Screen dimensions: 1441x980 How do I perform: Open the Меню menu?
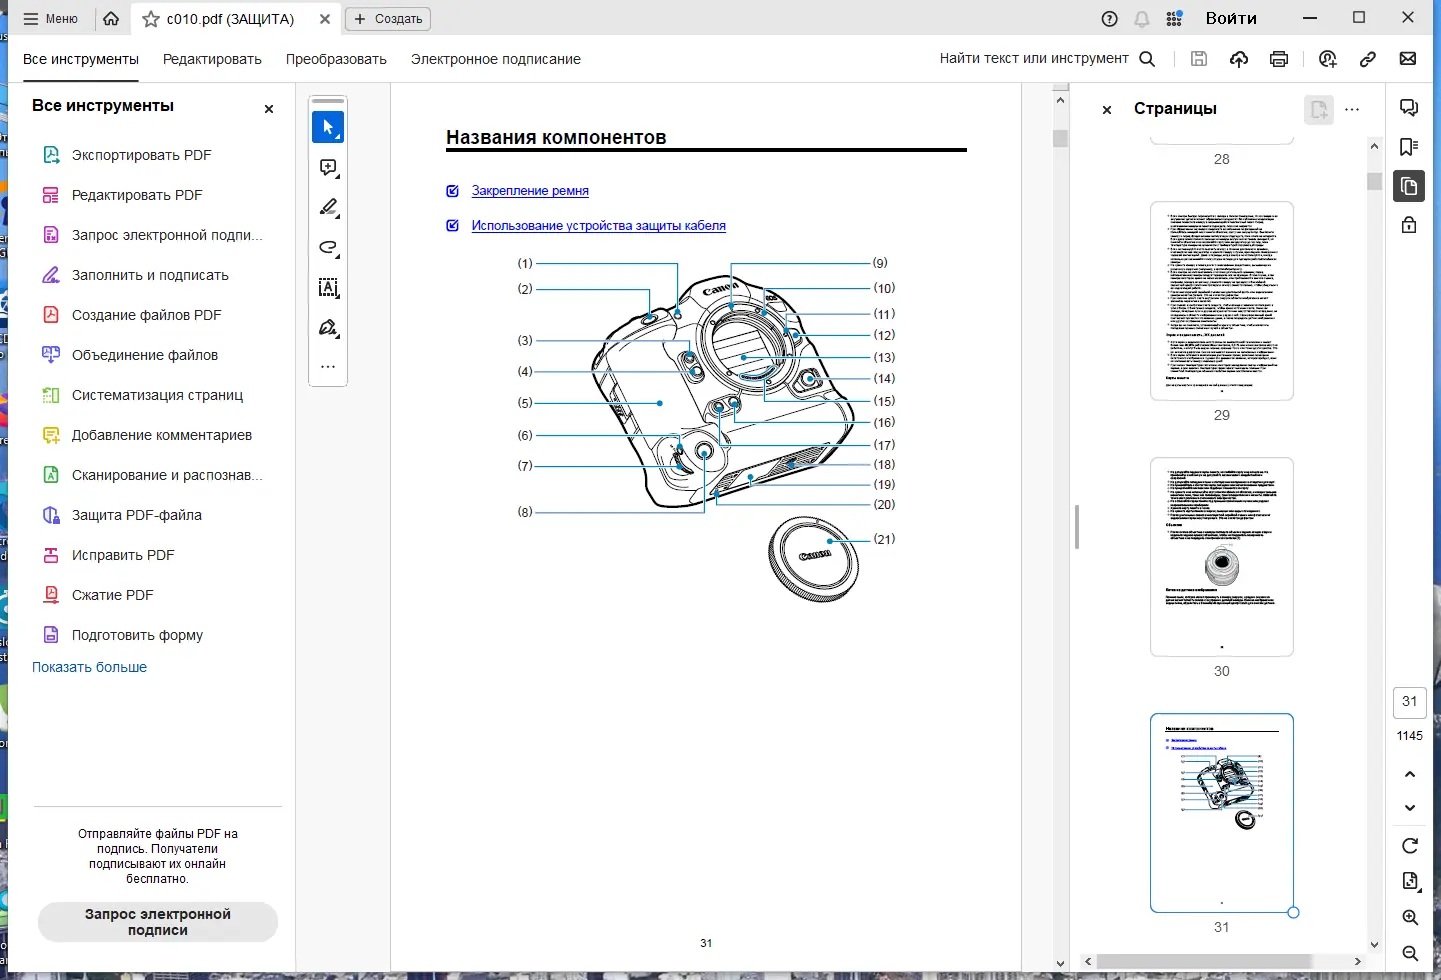tap(50, 18)
